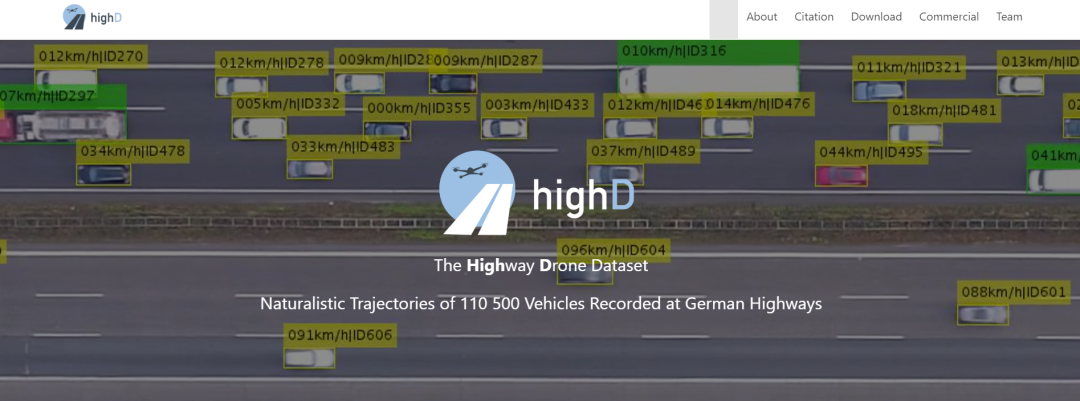Image resolution: width=1080 pixels, height=401 pixels.
Task: Go to the Citation section
Action: [814, 17]
